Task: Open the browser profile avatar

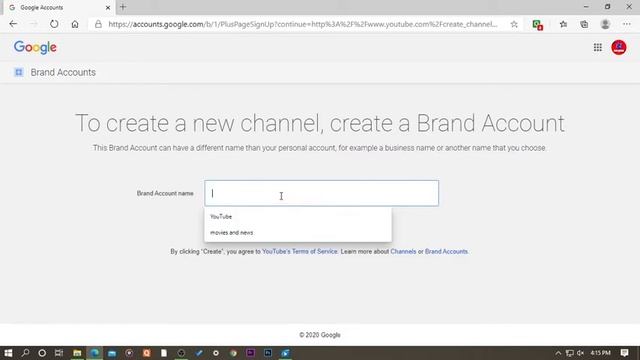Action: 605,24
